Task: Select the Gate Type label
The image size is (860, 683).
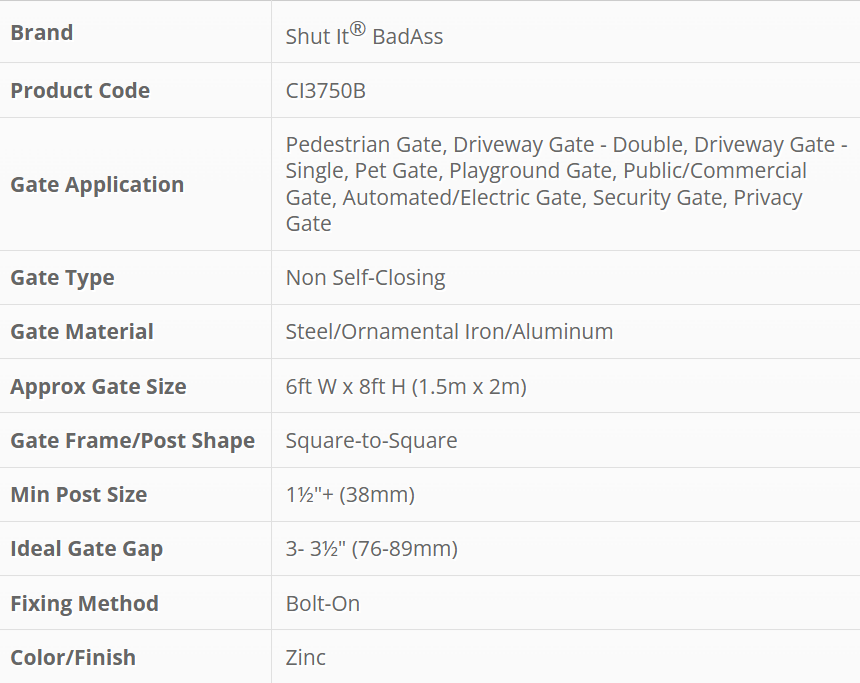Action: tap(62, 278)
